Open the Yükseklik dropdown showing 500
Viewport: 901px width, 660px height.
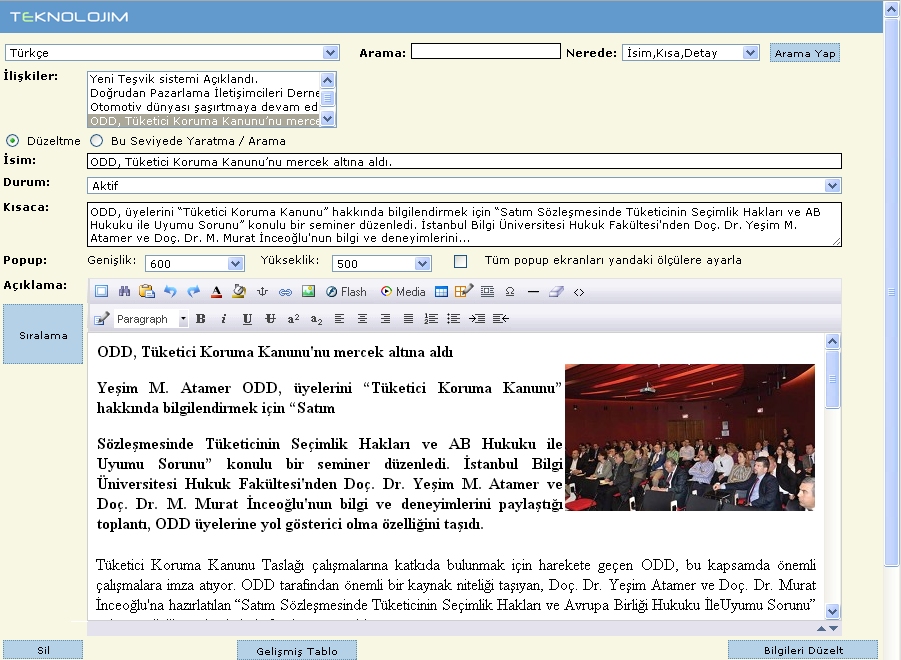[381, 264]
